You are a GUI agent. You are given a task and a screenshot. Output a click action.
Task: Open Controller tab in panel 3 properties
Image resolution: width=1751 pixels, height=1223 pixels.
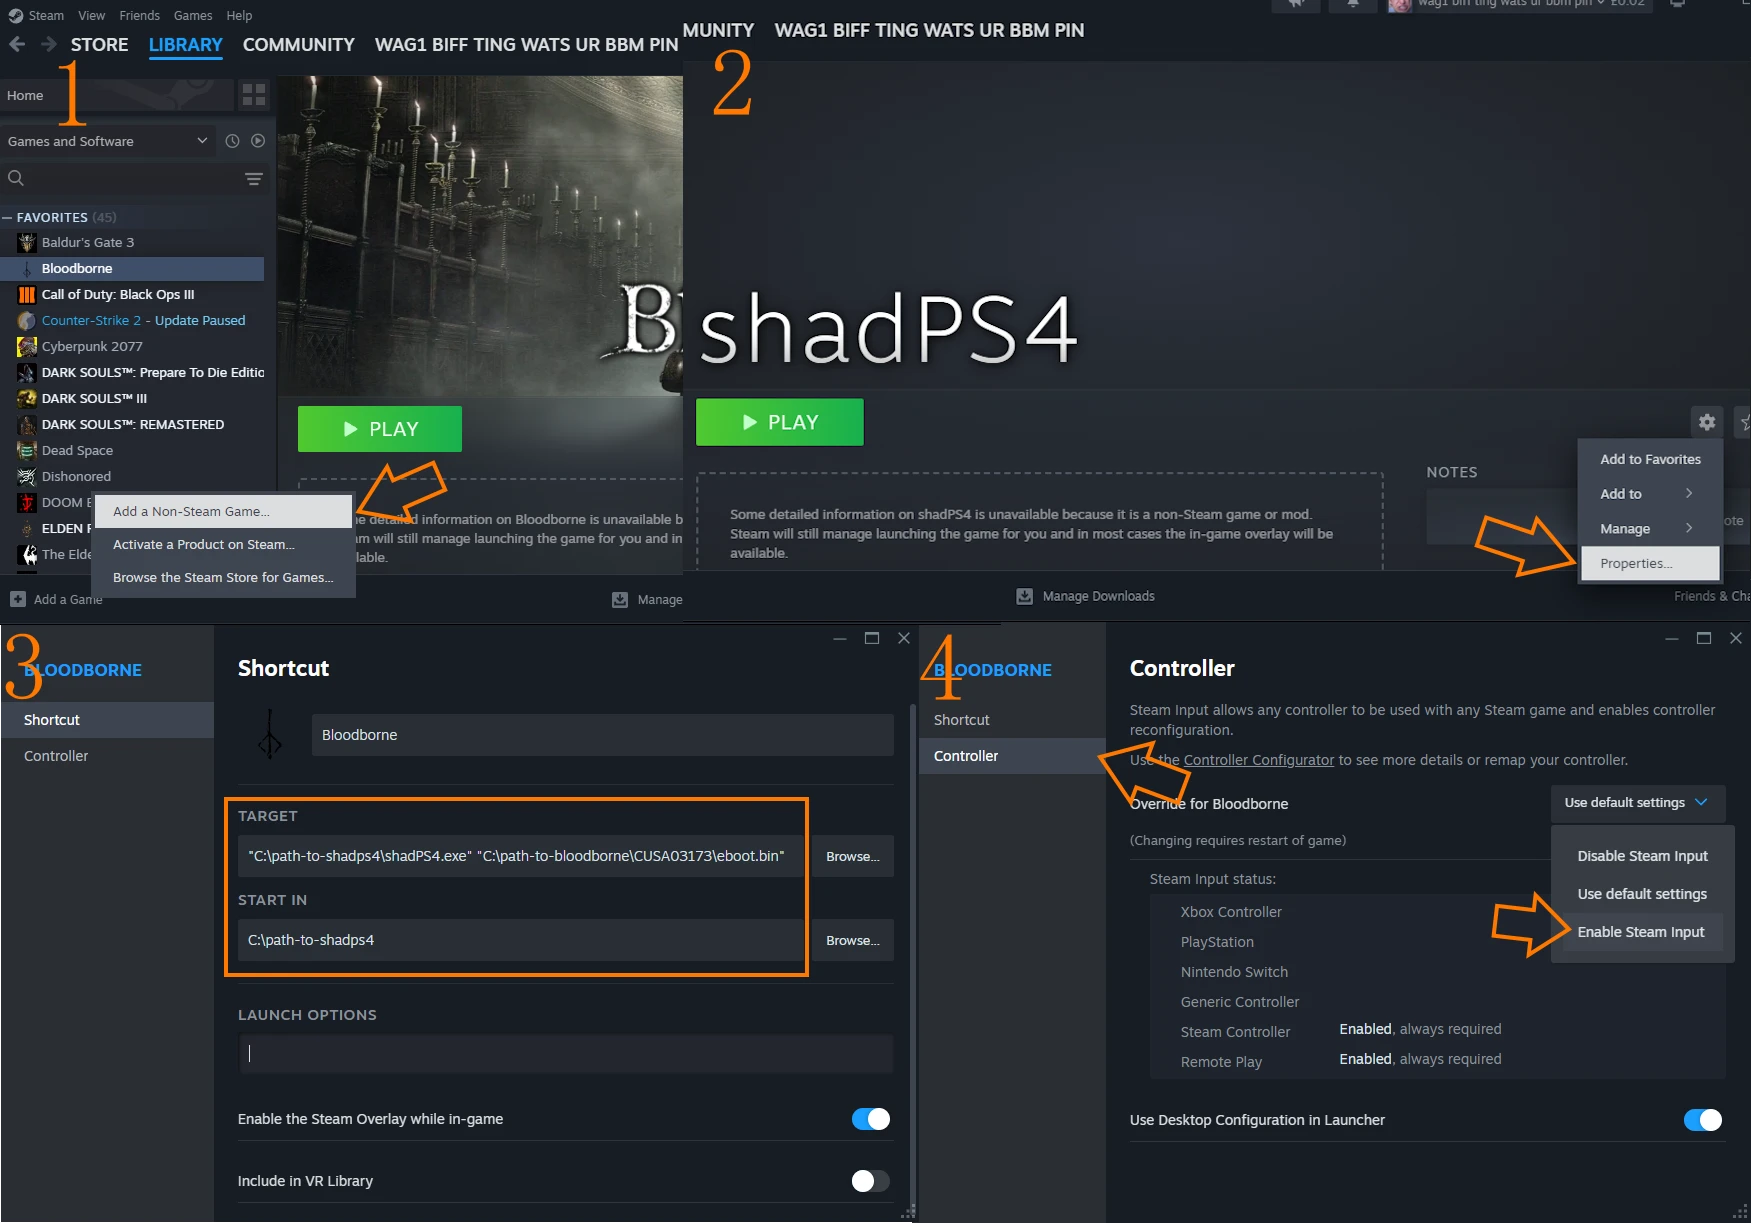(107, 756)
